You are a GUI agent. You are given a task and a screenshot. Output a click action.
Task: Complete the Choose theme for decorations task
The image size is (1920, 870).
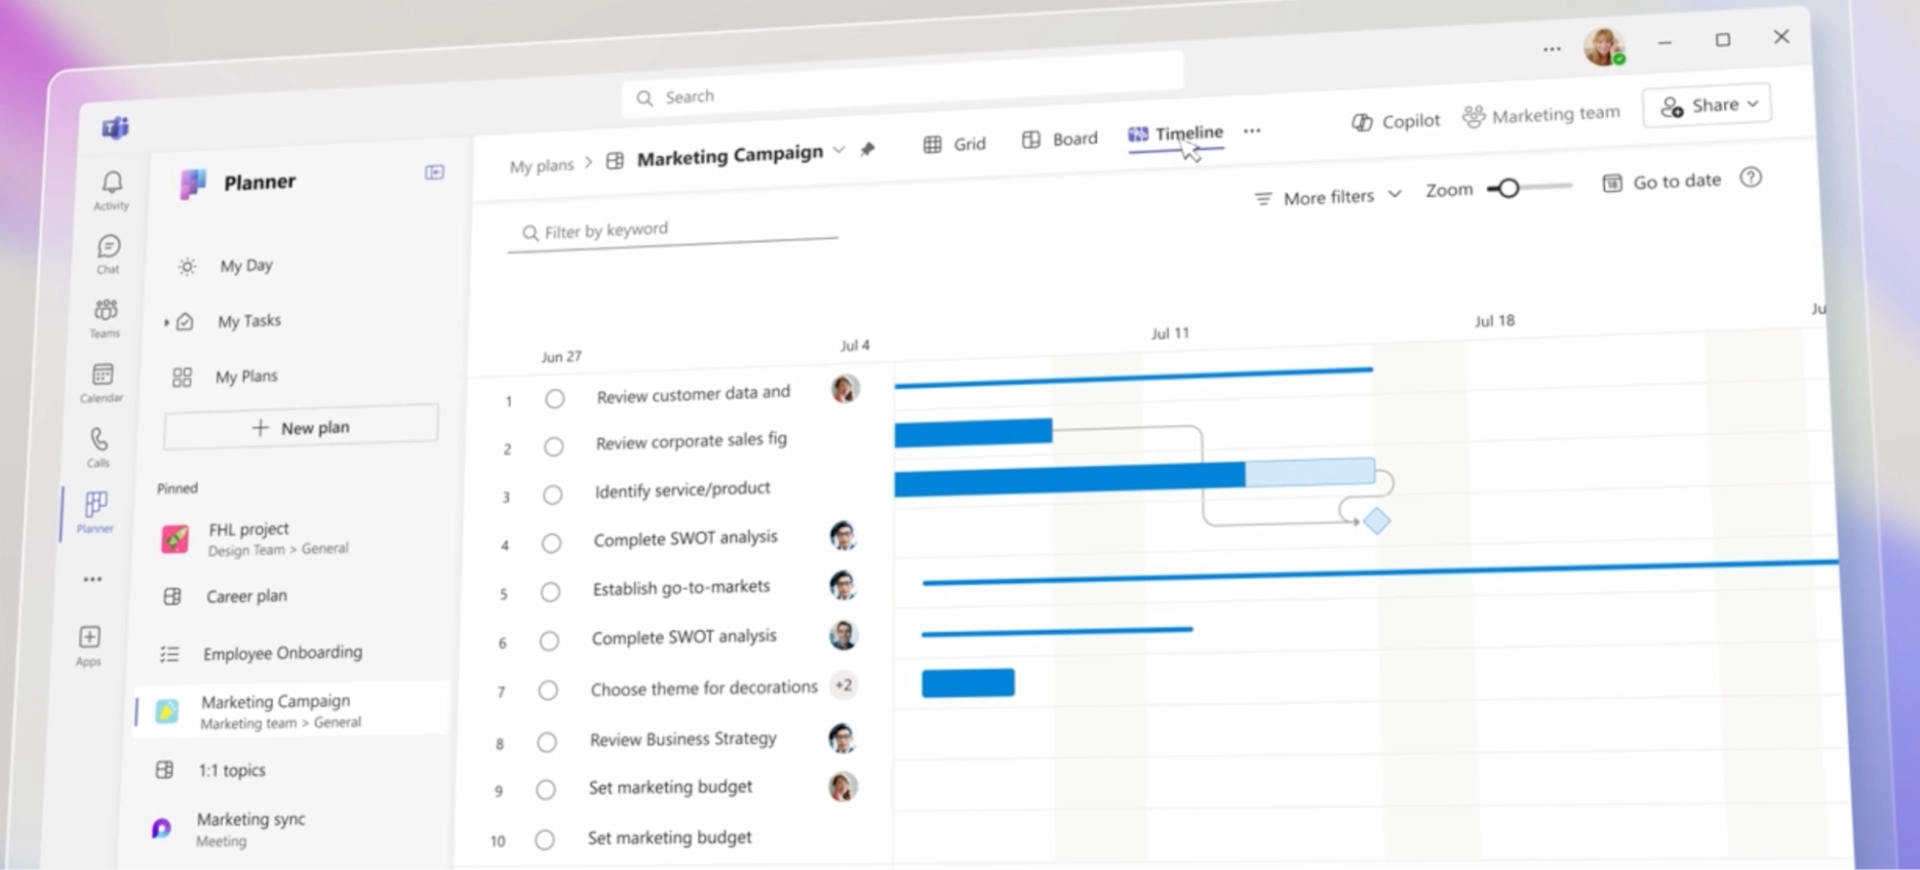[x=548, y=690]
